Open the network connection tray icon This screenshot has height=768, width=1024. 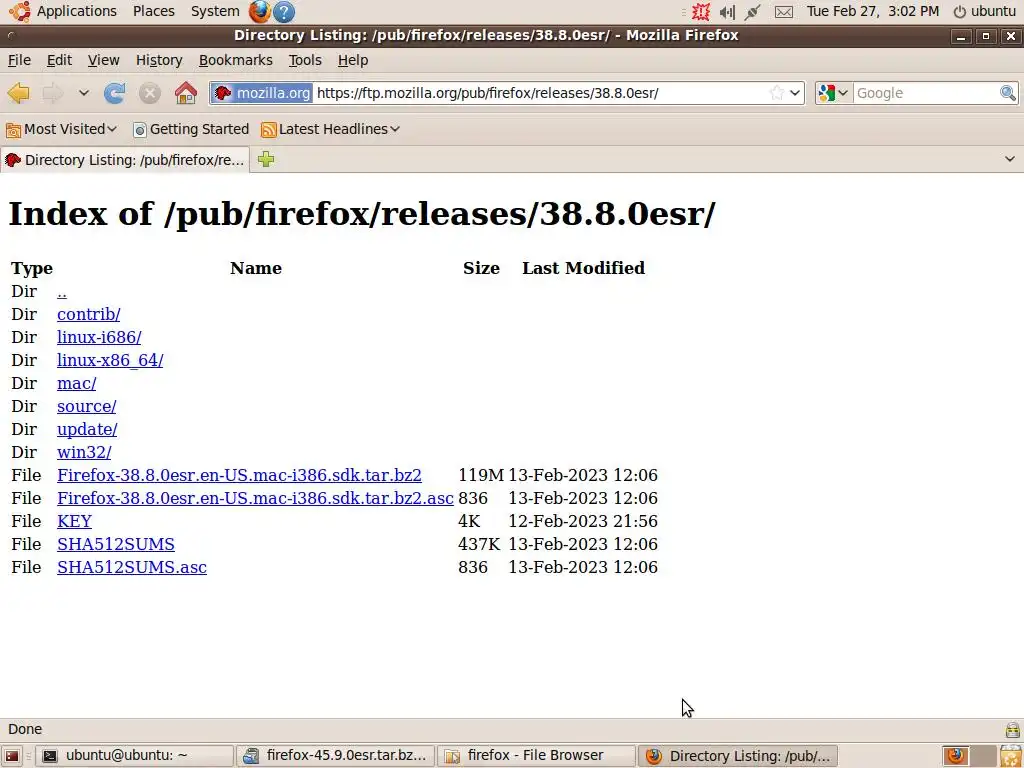752,12
